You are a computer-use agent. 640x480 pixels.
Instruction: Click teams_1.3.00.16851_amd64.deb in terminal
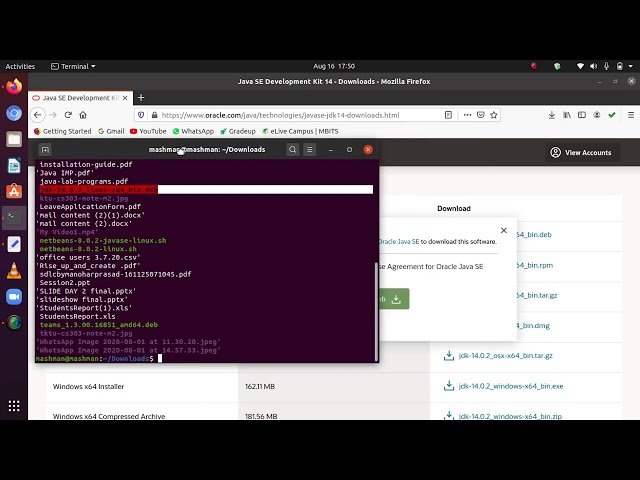(x=99, y=325)
